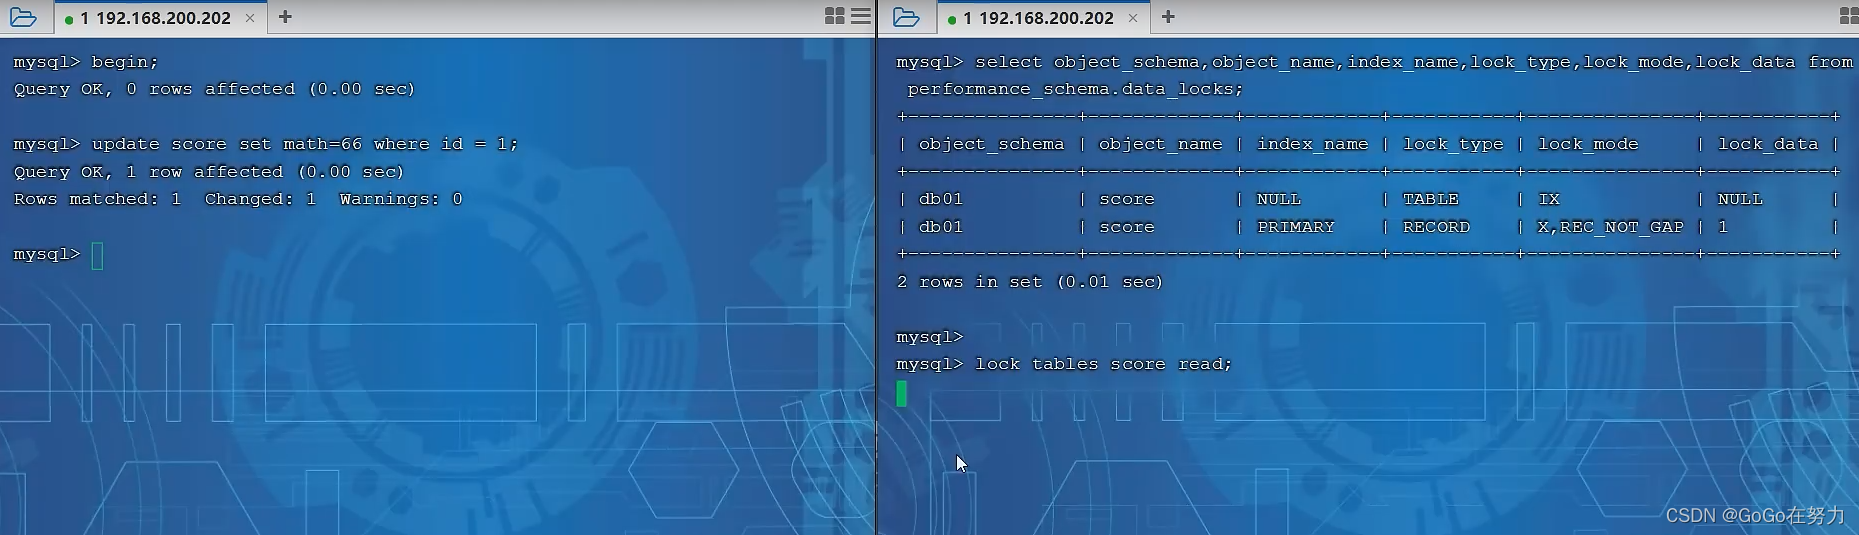1859x535 pixels.
Task: Click NULL index_name cell in TABLE row
Action: [1278, 199]
